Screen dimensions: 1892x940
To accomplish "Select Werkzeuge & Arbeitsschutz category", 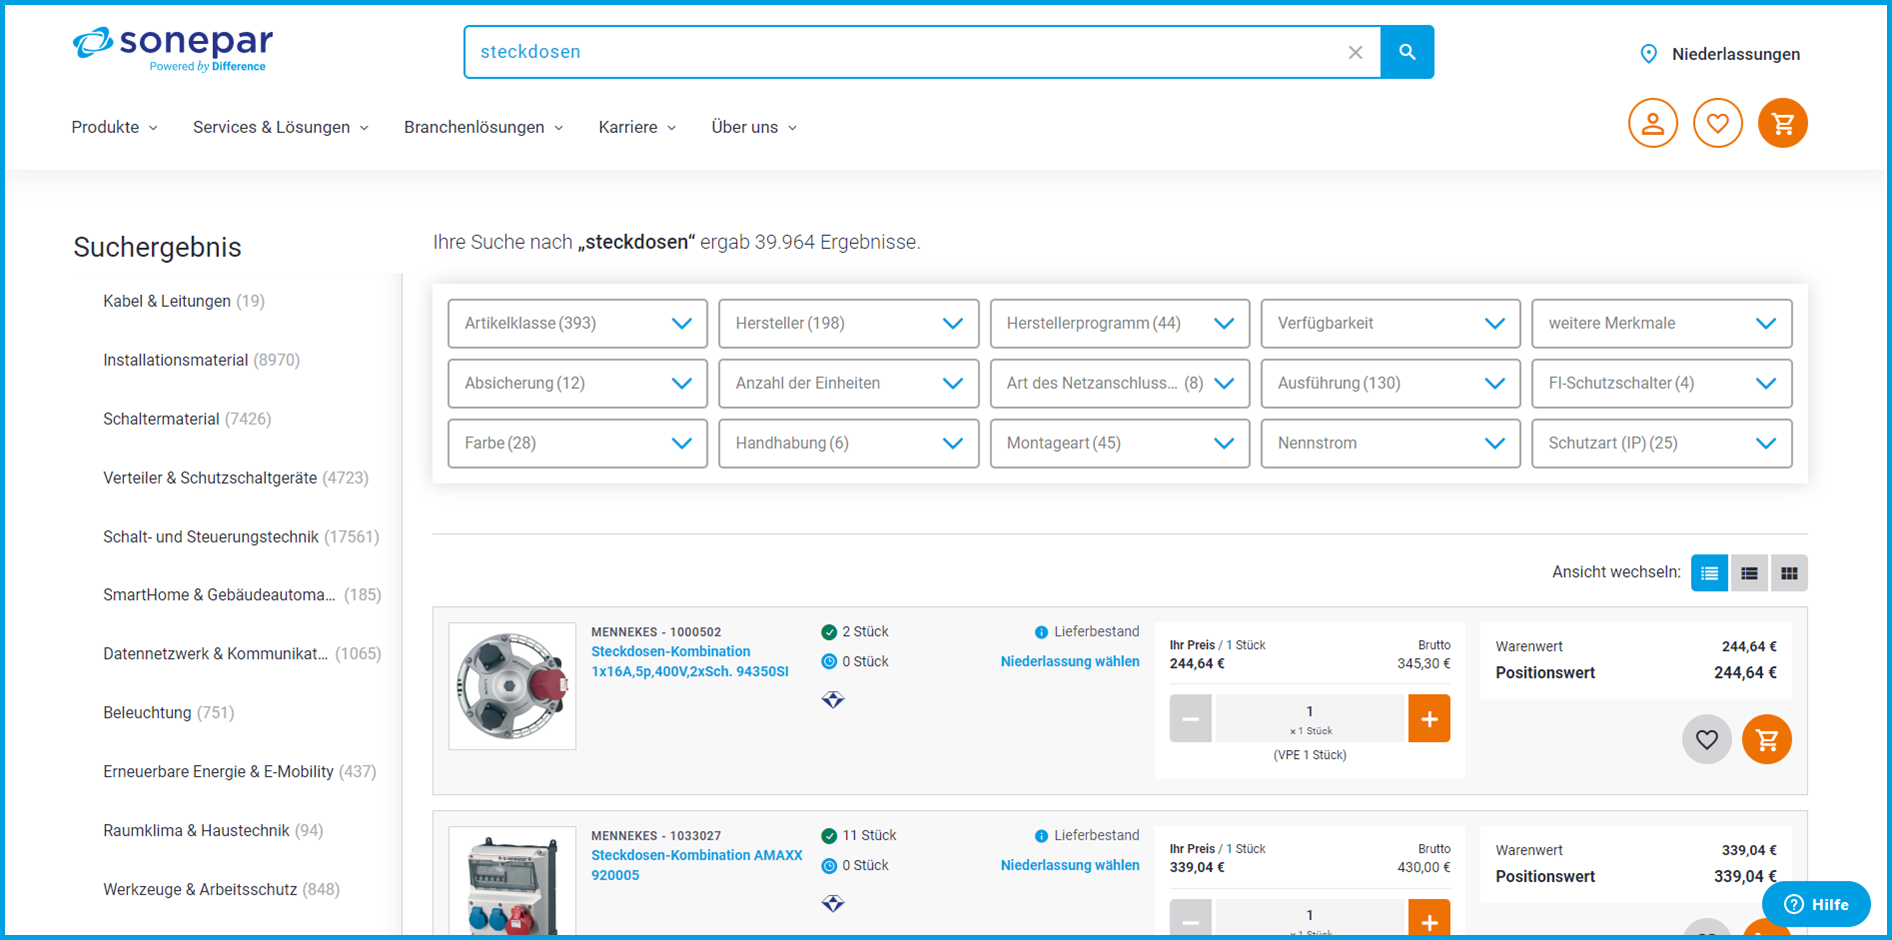I will (x=221, y=890).
